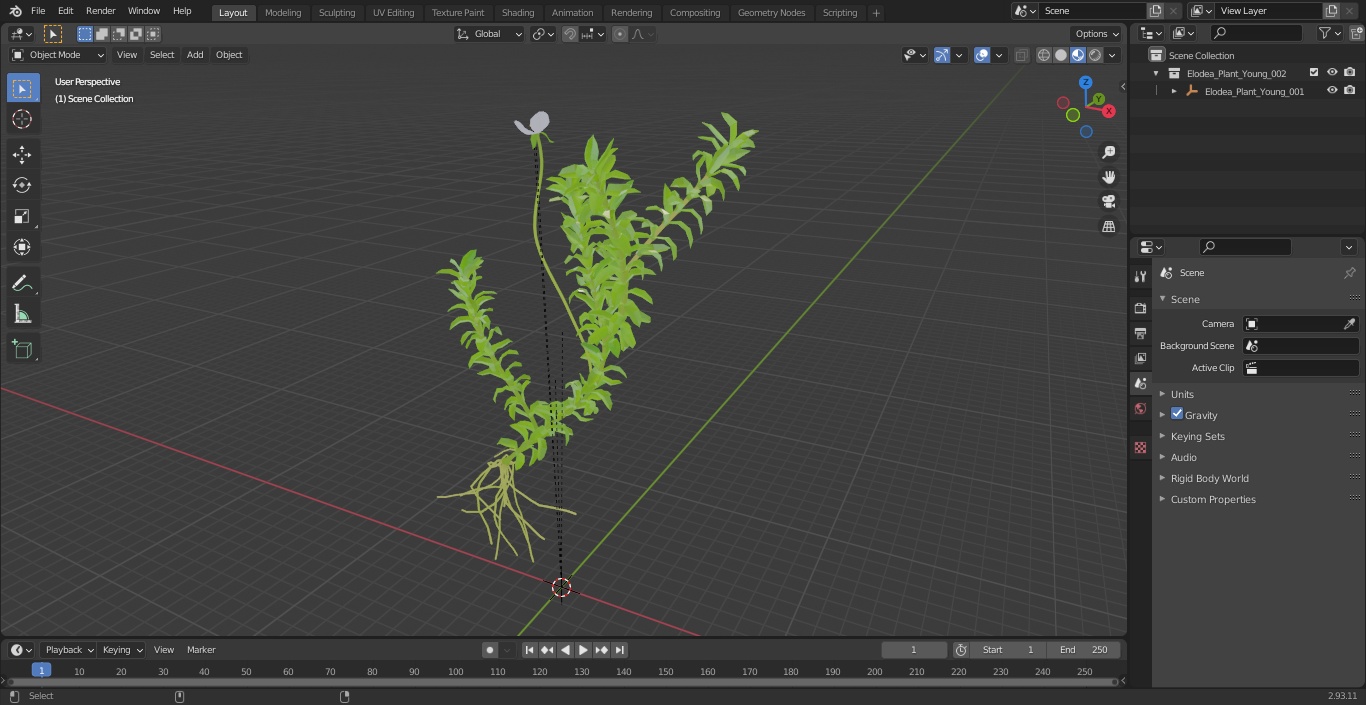Screen dimensions: 1366x705
Task: Hide Elodea_Plant_Young_001 with the eye icon
Action: [x=1332, y=91]
